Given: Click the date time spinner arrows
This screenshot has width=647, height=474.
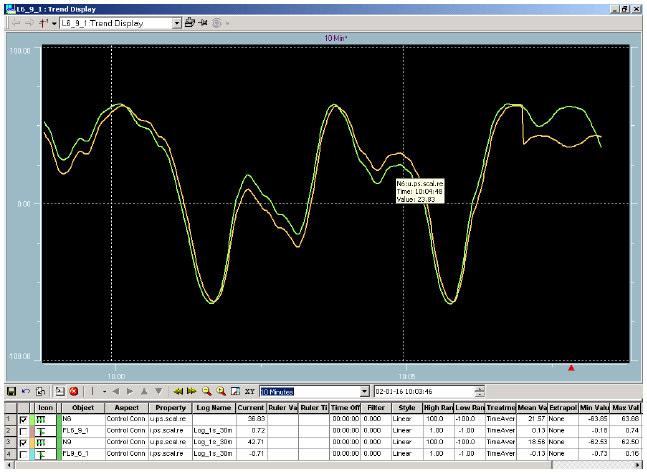Looking at the screenshot, I should (x=479, y=391).
